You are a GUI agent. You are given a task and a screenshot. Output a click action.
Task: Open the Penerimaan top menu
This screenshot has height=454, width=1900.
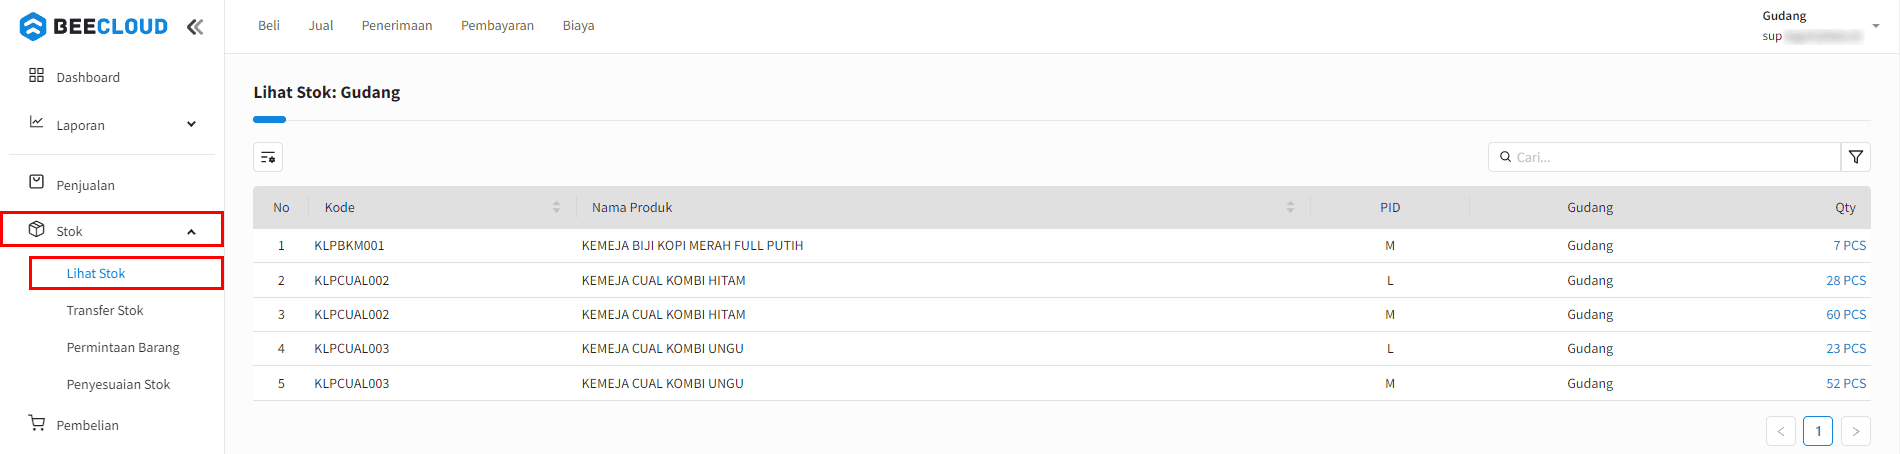397,26
